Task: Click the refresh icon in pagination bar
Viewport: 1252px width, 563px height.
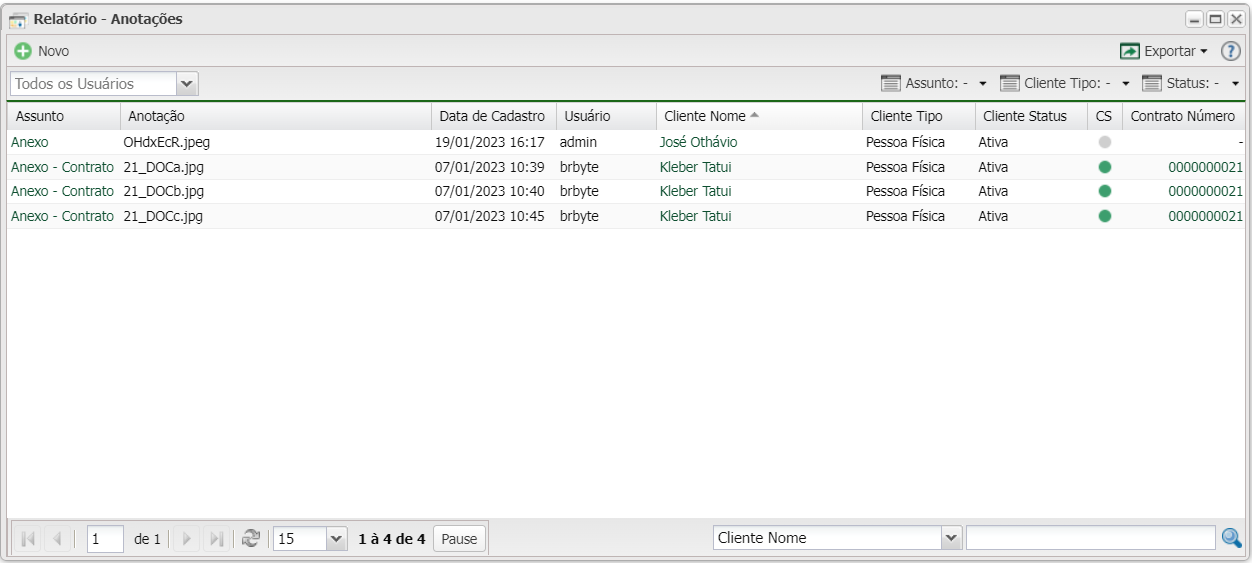Action: (x=252, y=538)
